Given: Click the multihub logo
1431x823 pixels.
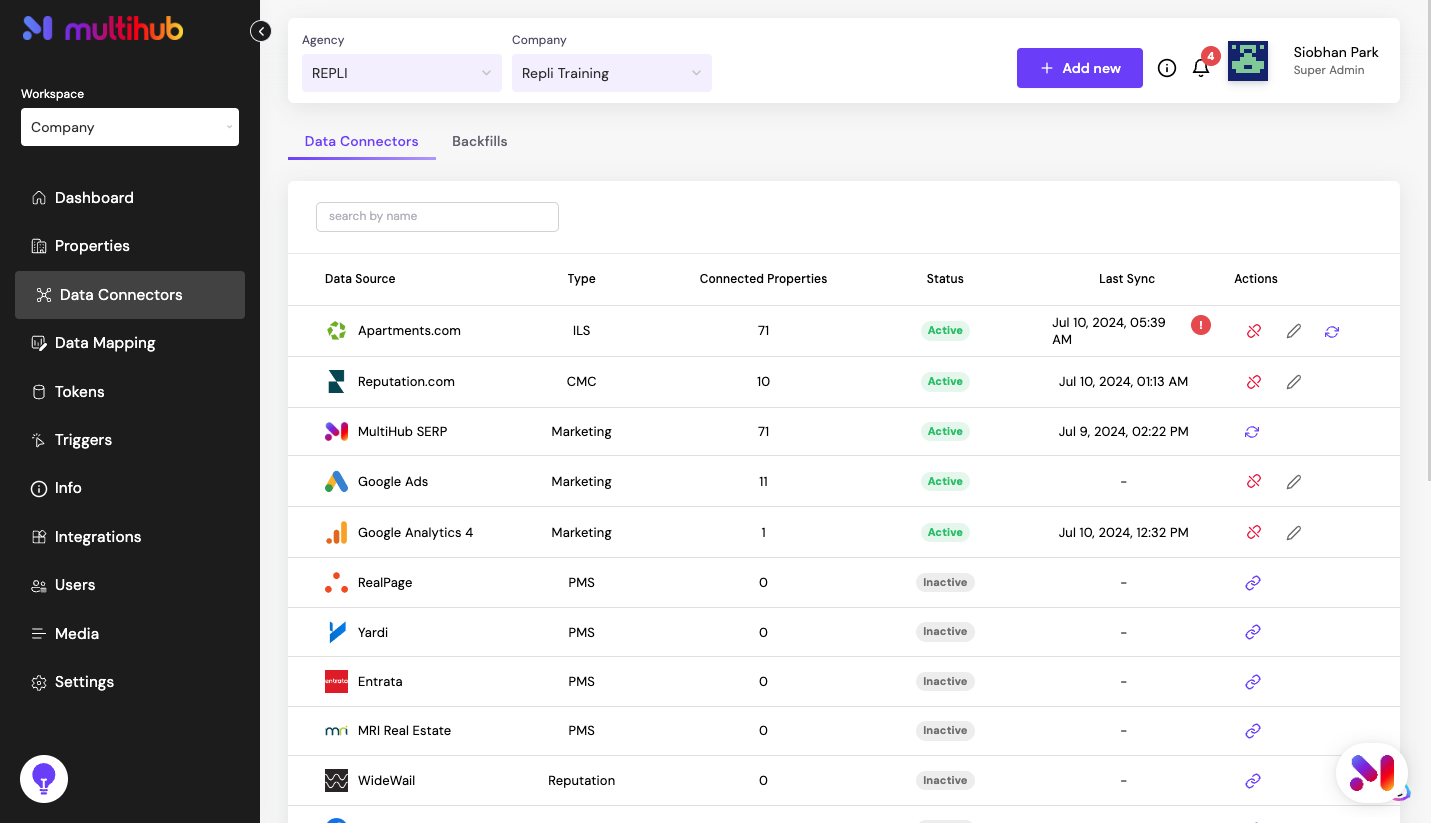Looking at the screenshot, I should (x=103, y=29).
